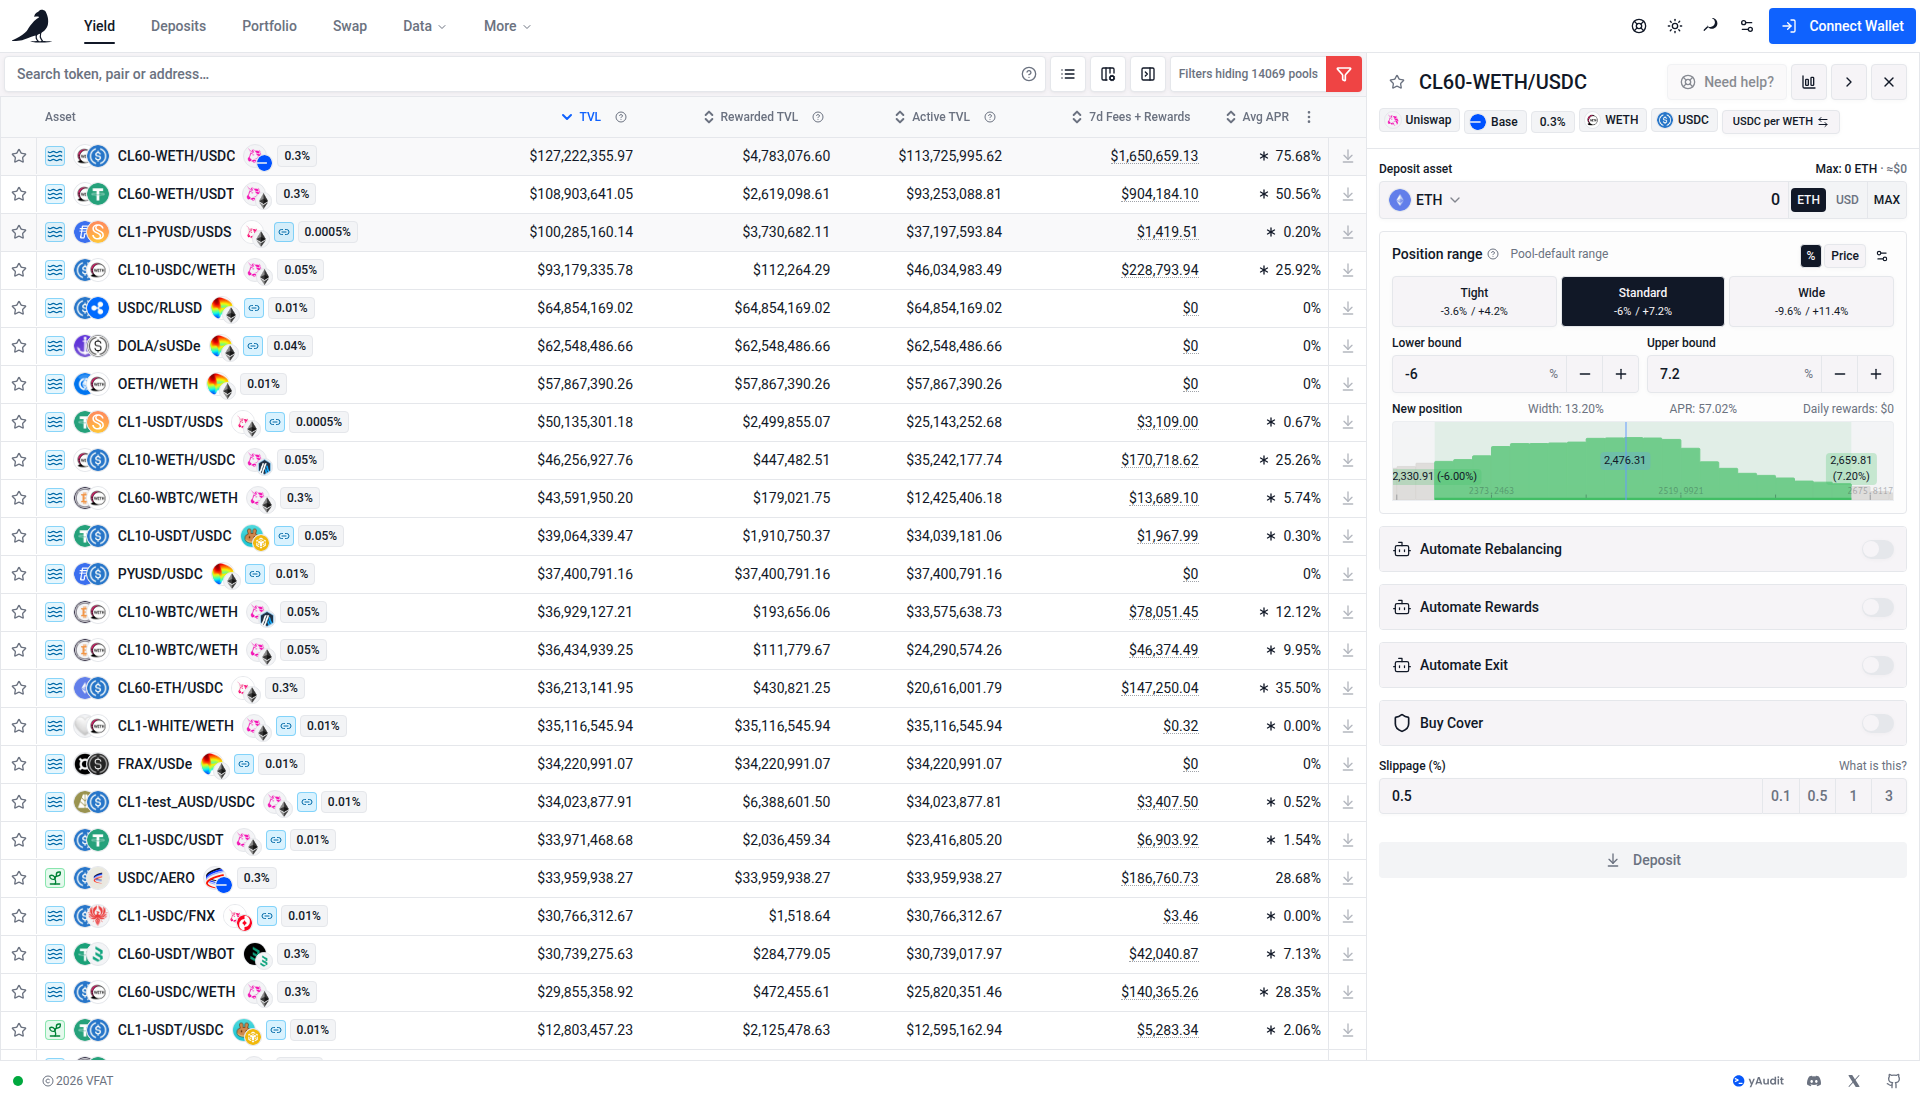Enable Buy Cover switch
Screen dimensions: 1920x1100
[x=1877, y=723]
